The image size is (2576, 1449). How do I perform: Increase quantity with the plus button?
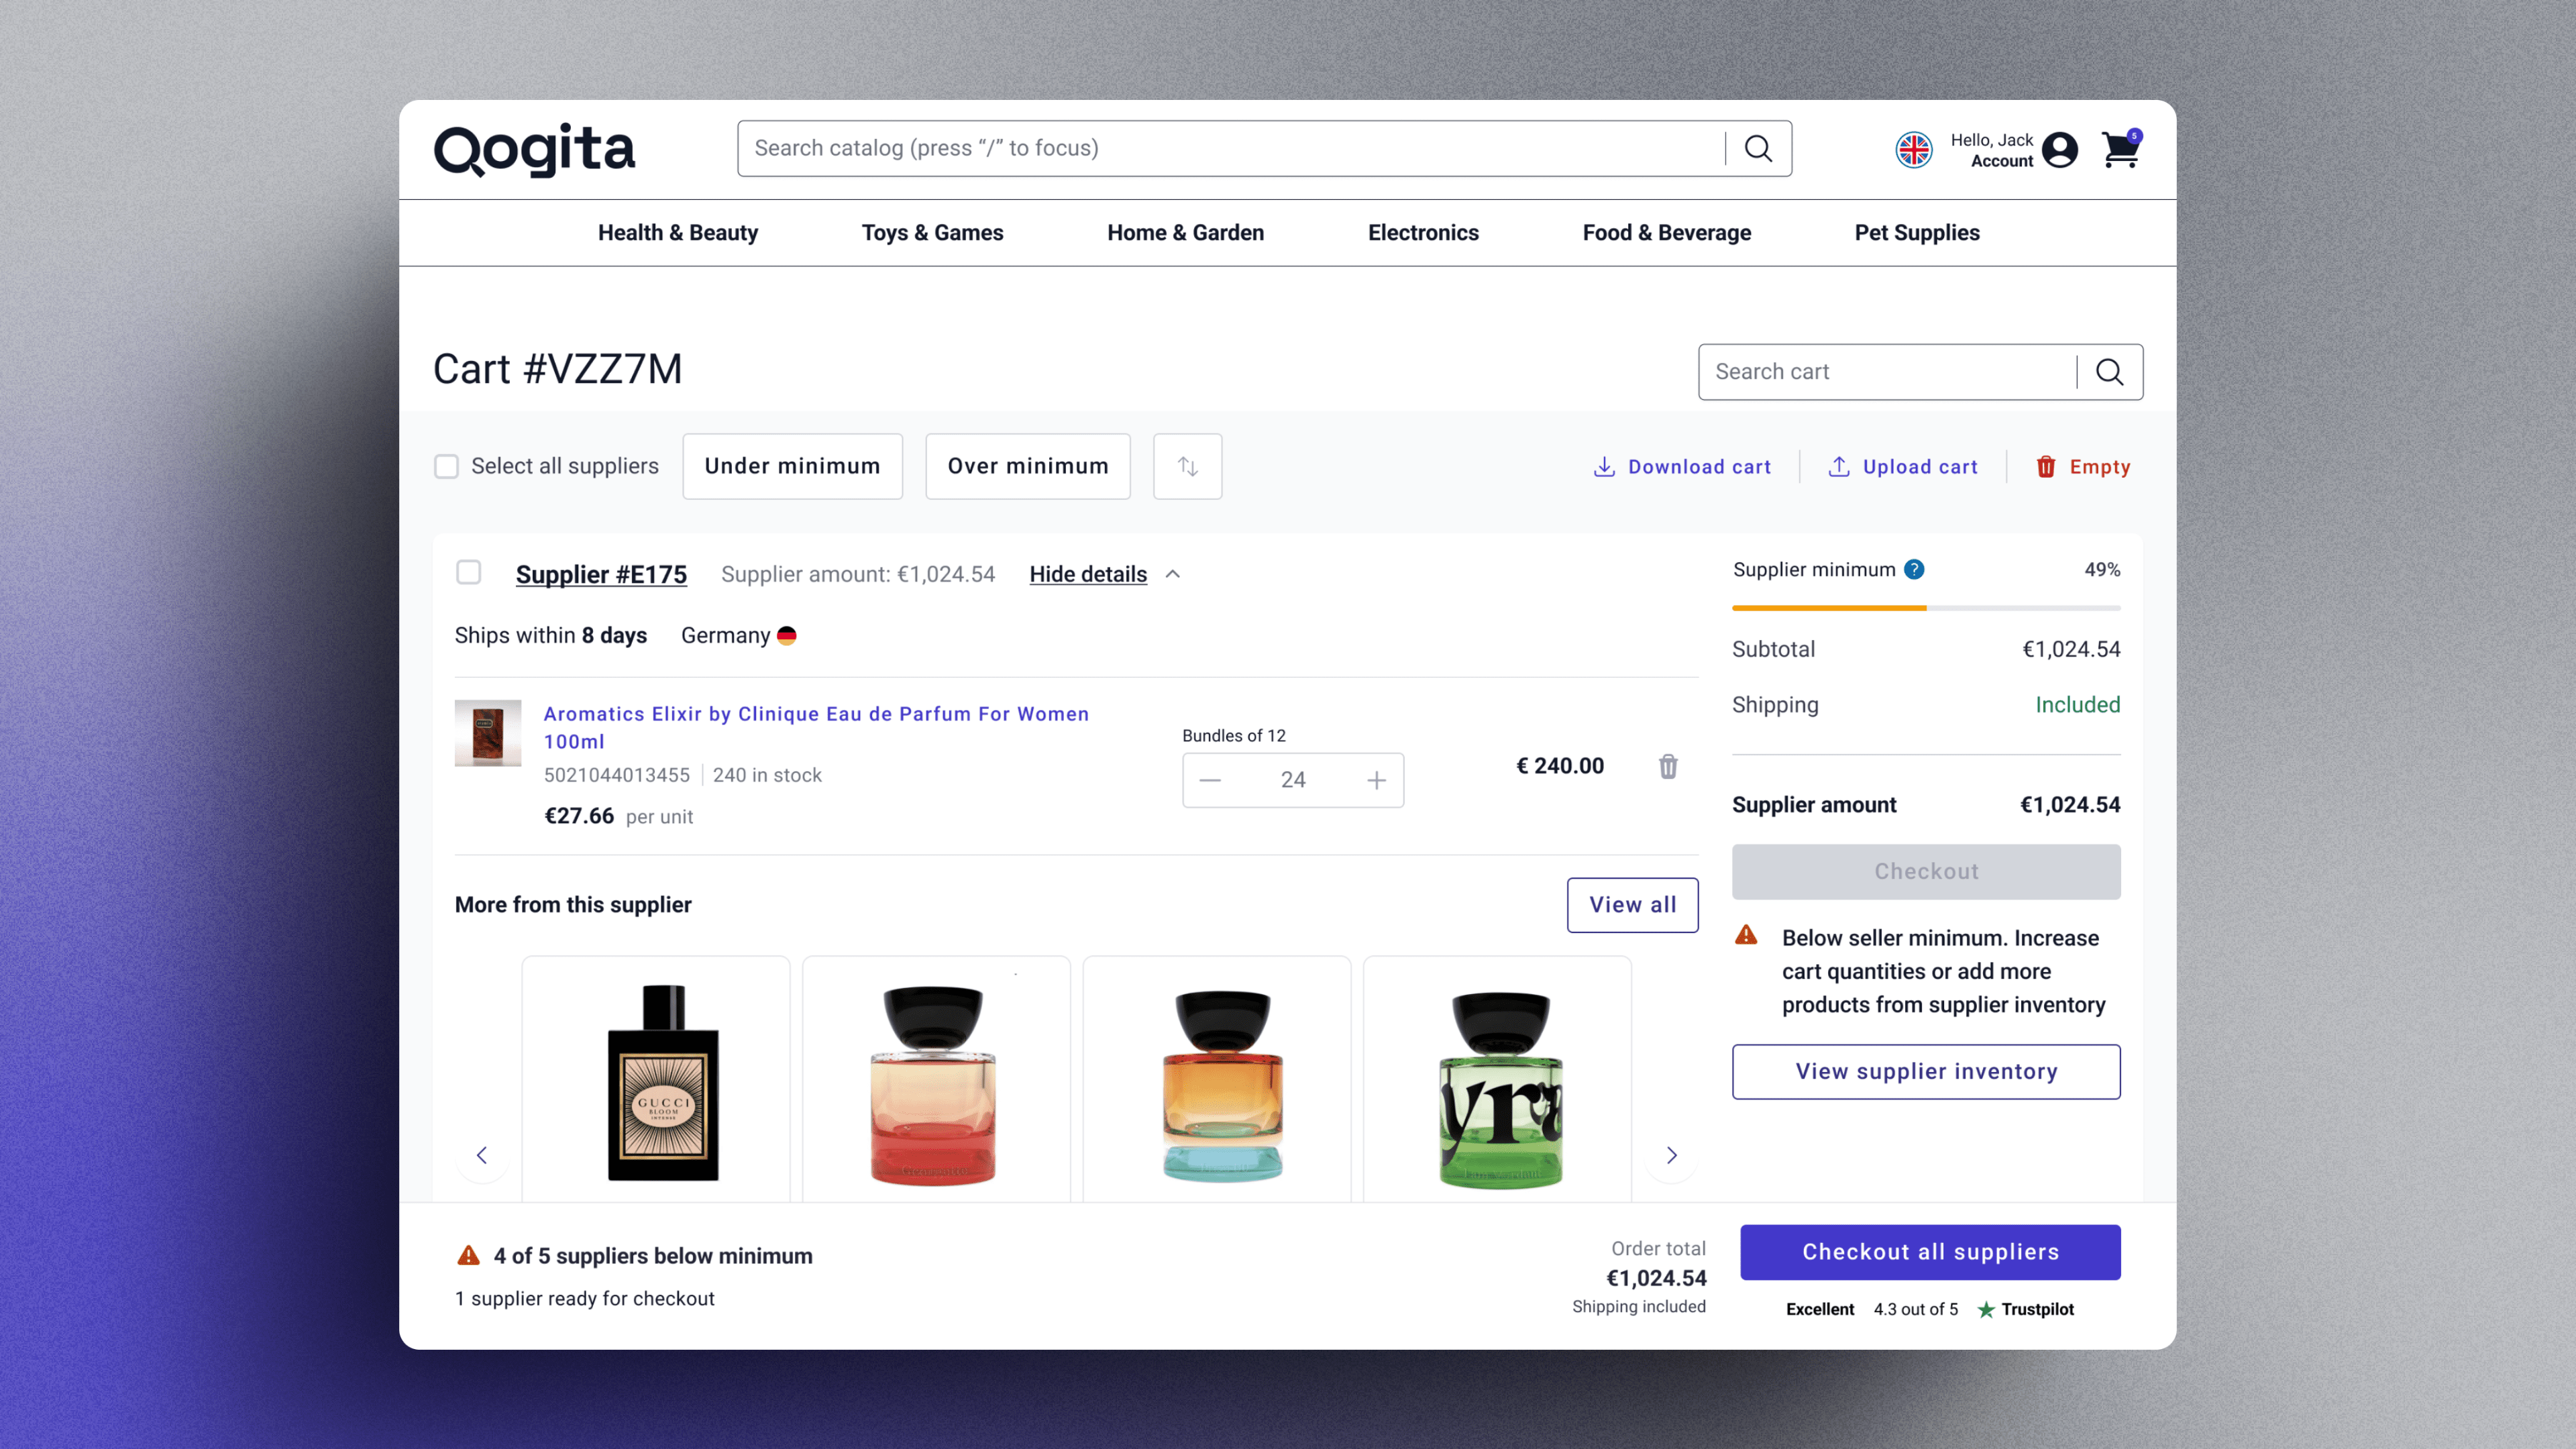point(1376,780)
